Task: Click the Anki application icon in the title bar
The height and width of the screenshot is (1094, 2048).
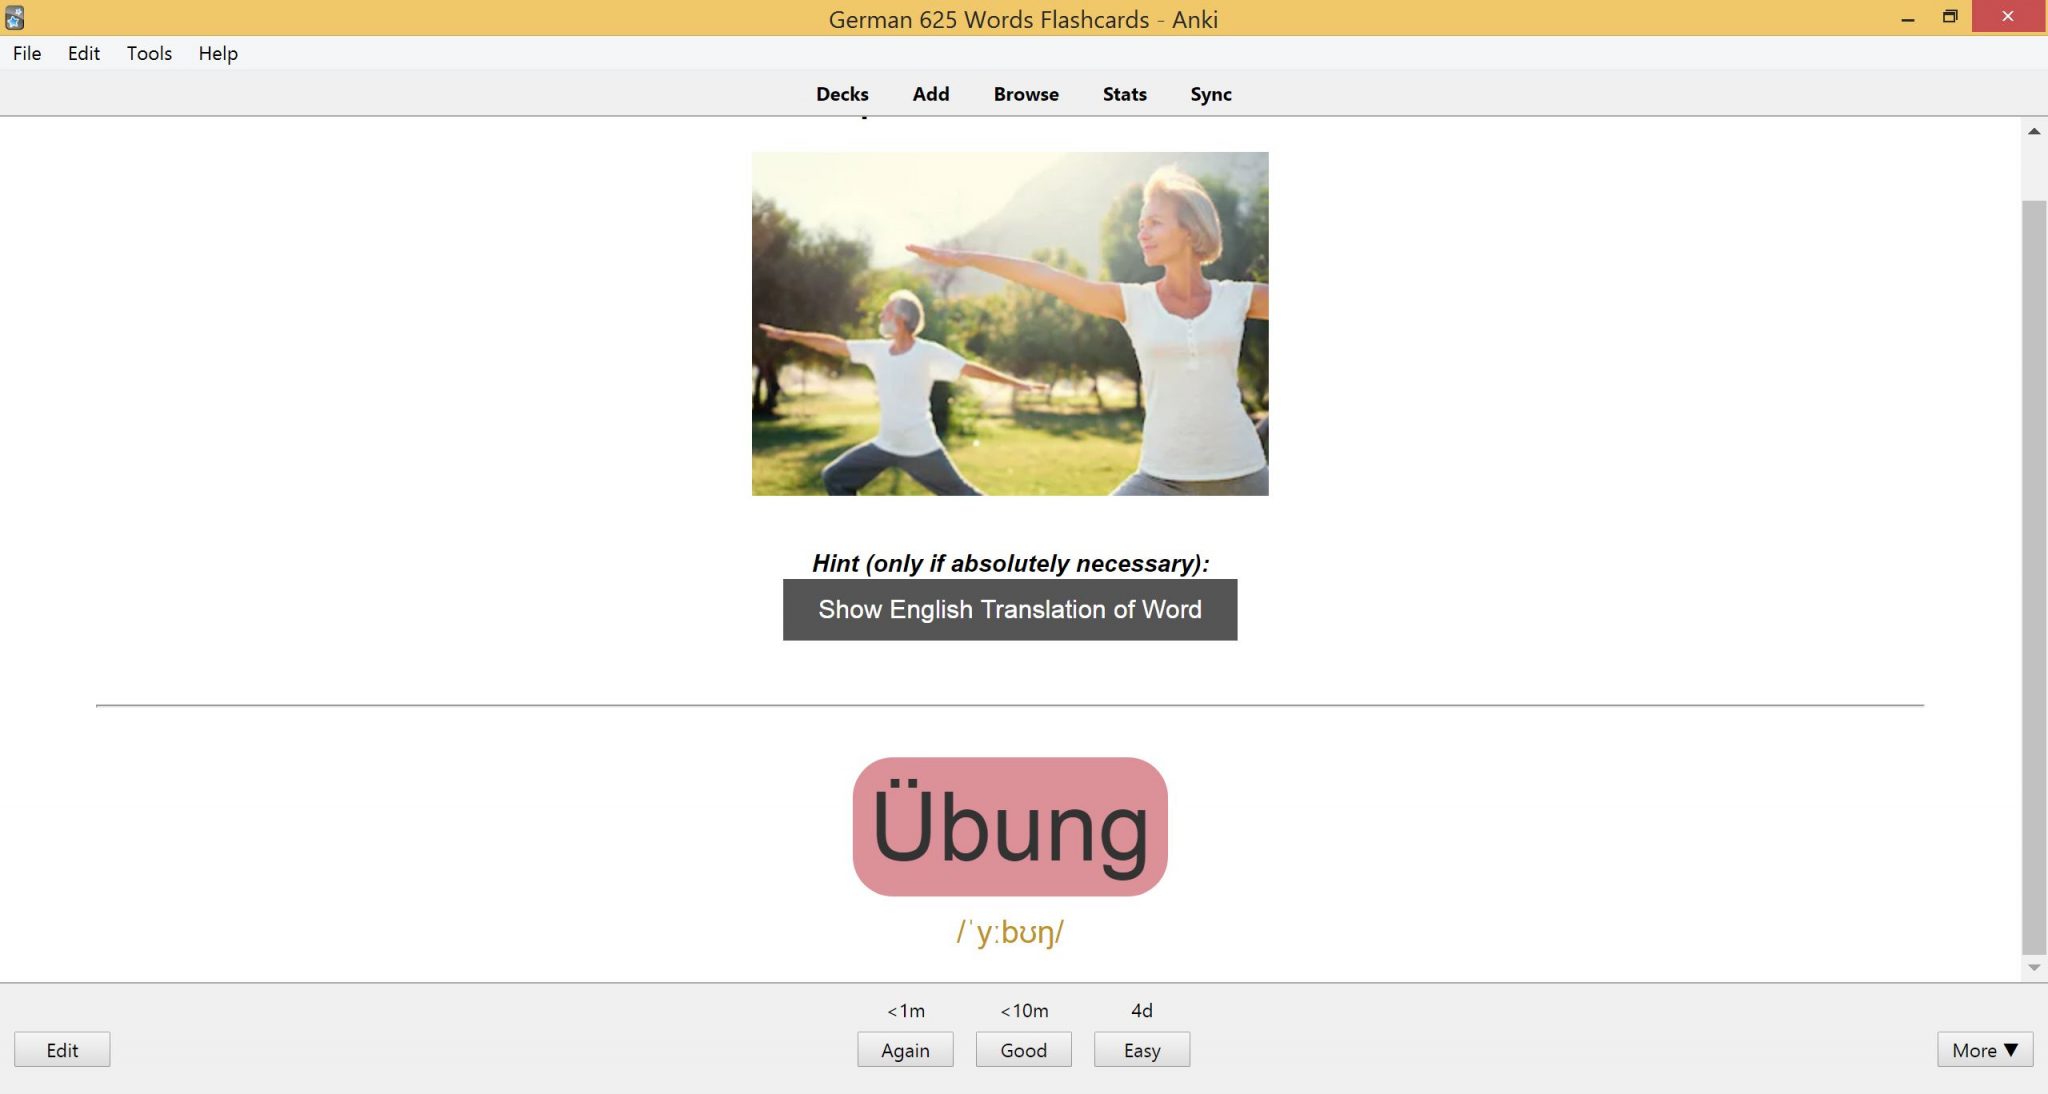Action: [16, 16]
